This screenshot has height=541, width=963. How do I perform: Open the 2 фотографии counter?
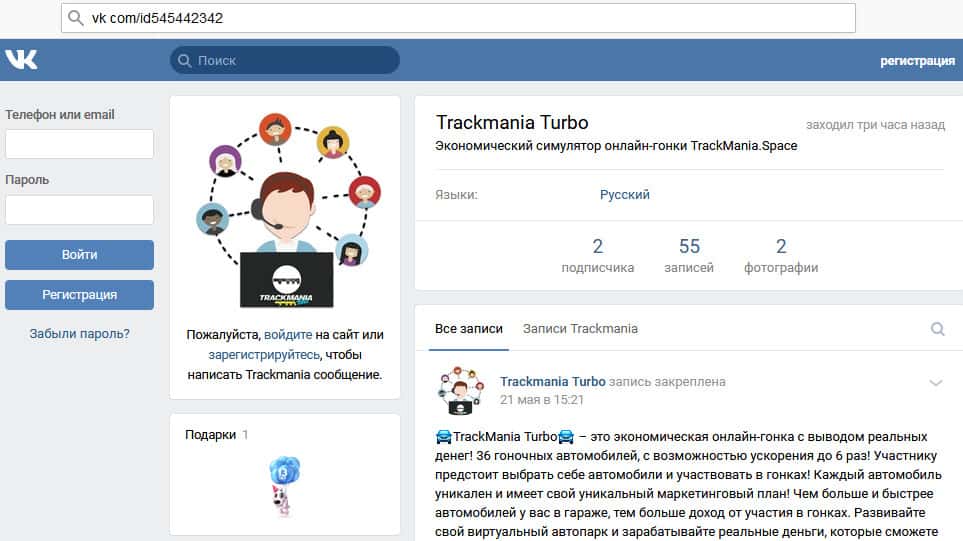(781, 255)
